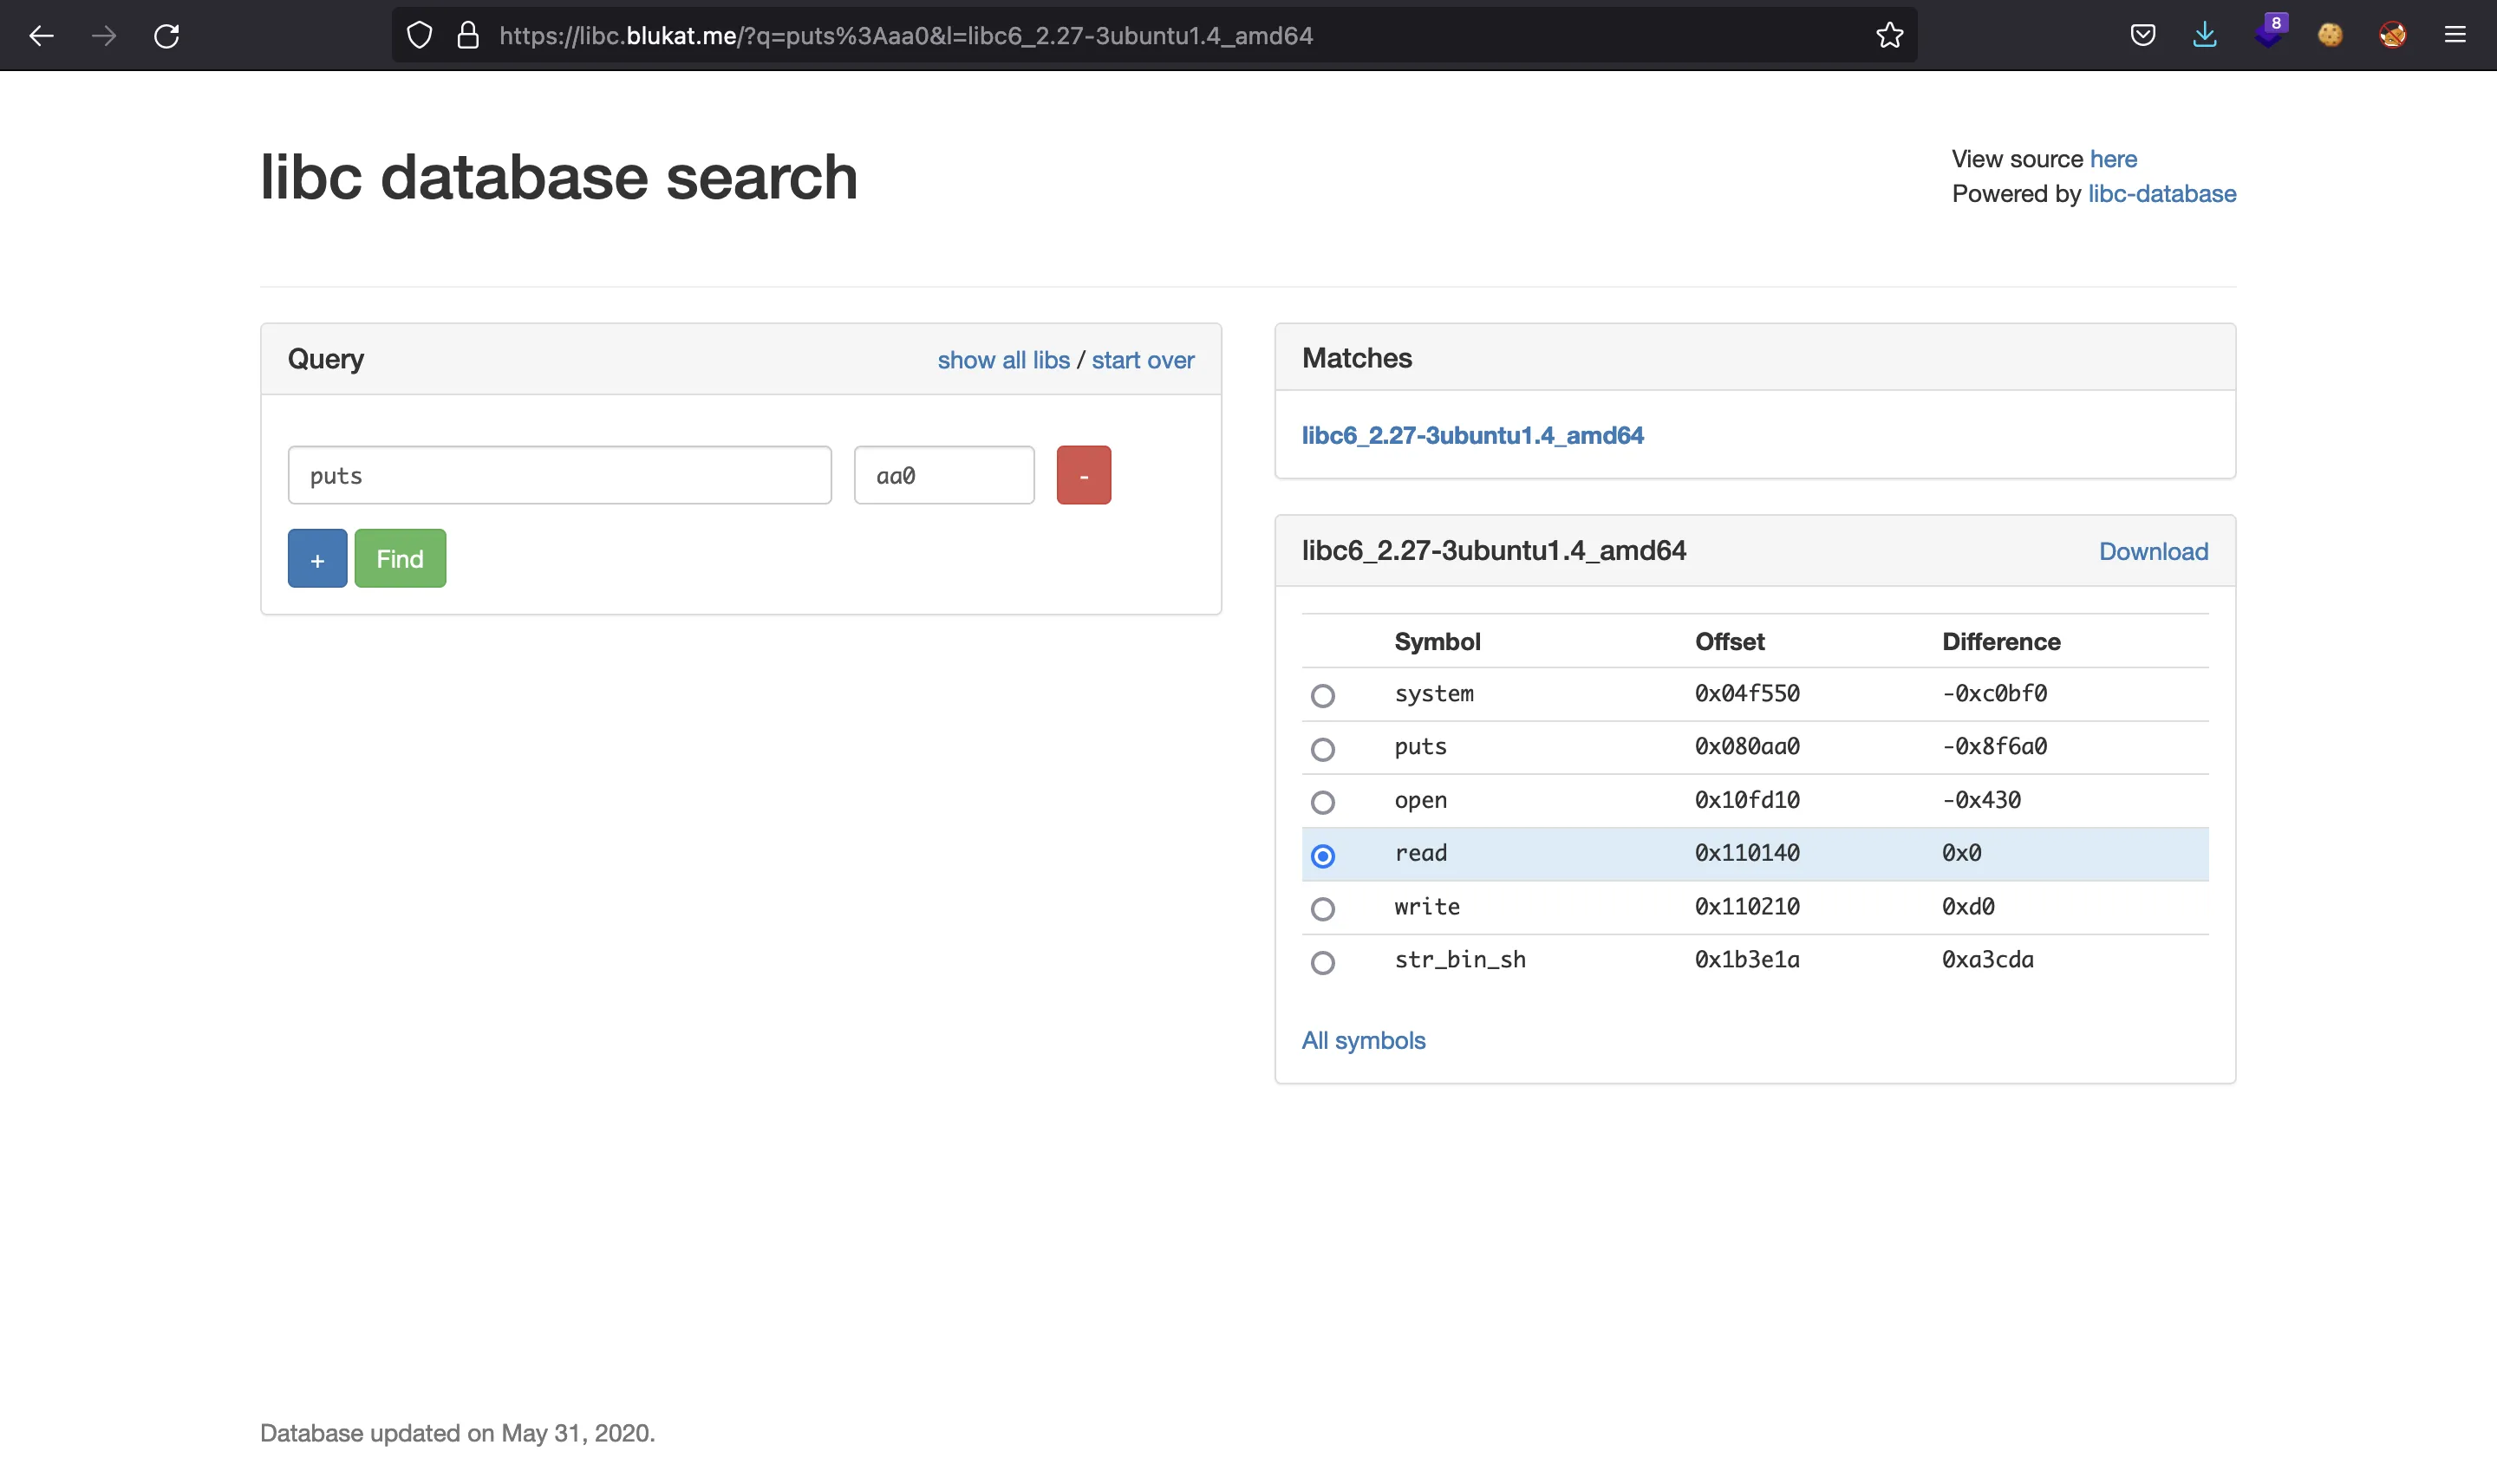This screenshot has width=2497, height=1484.
Task: Click the difference value -0x8f6a0
Action: point(1994,747)
